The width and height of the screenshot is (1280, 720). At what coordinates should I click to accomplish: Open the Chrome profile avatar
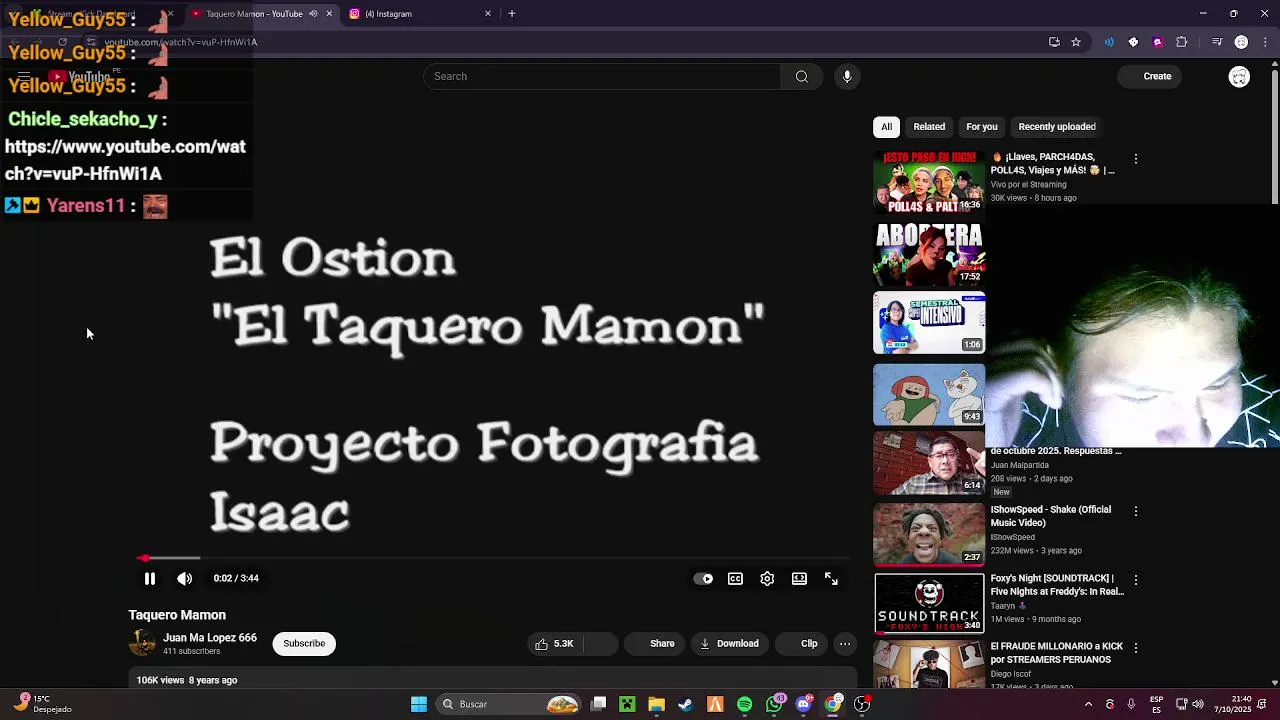coord(1241,42)
